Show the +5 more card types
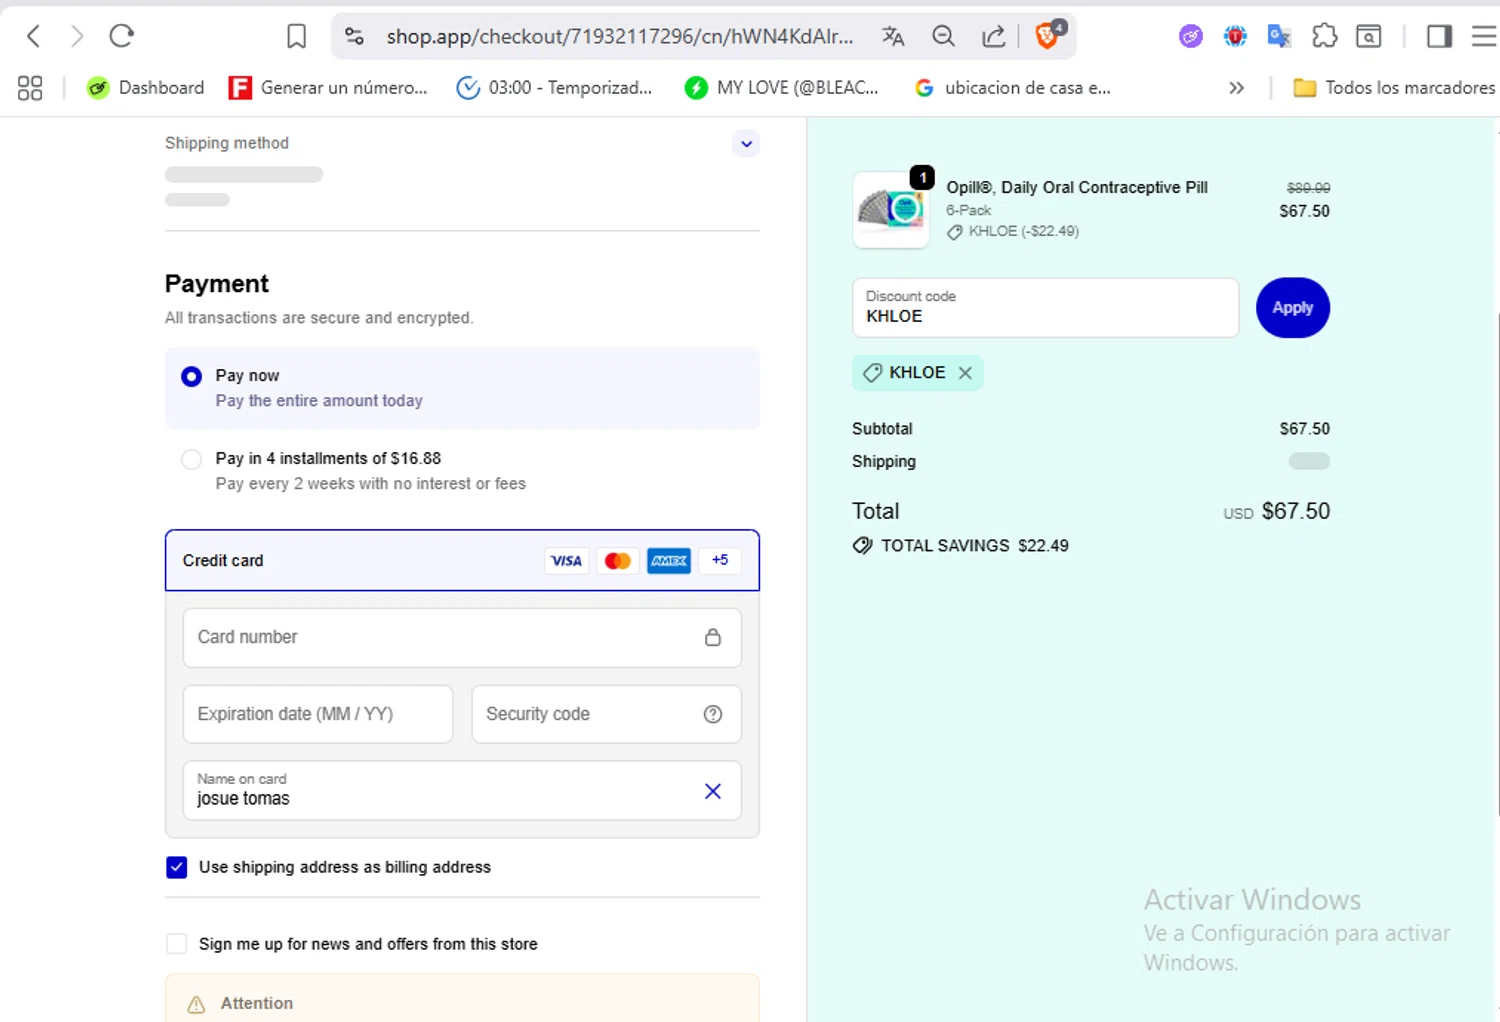The image size is (1500, 1022). click(x=720, y=560)
